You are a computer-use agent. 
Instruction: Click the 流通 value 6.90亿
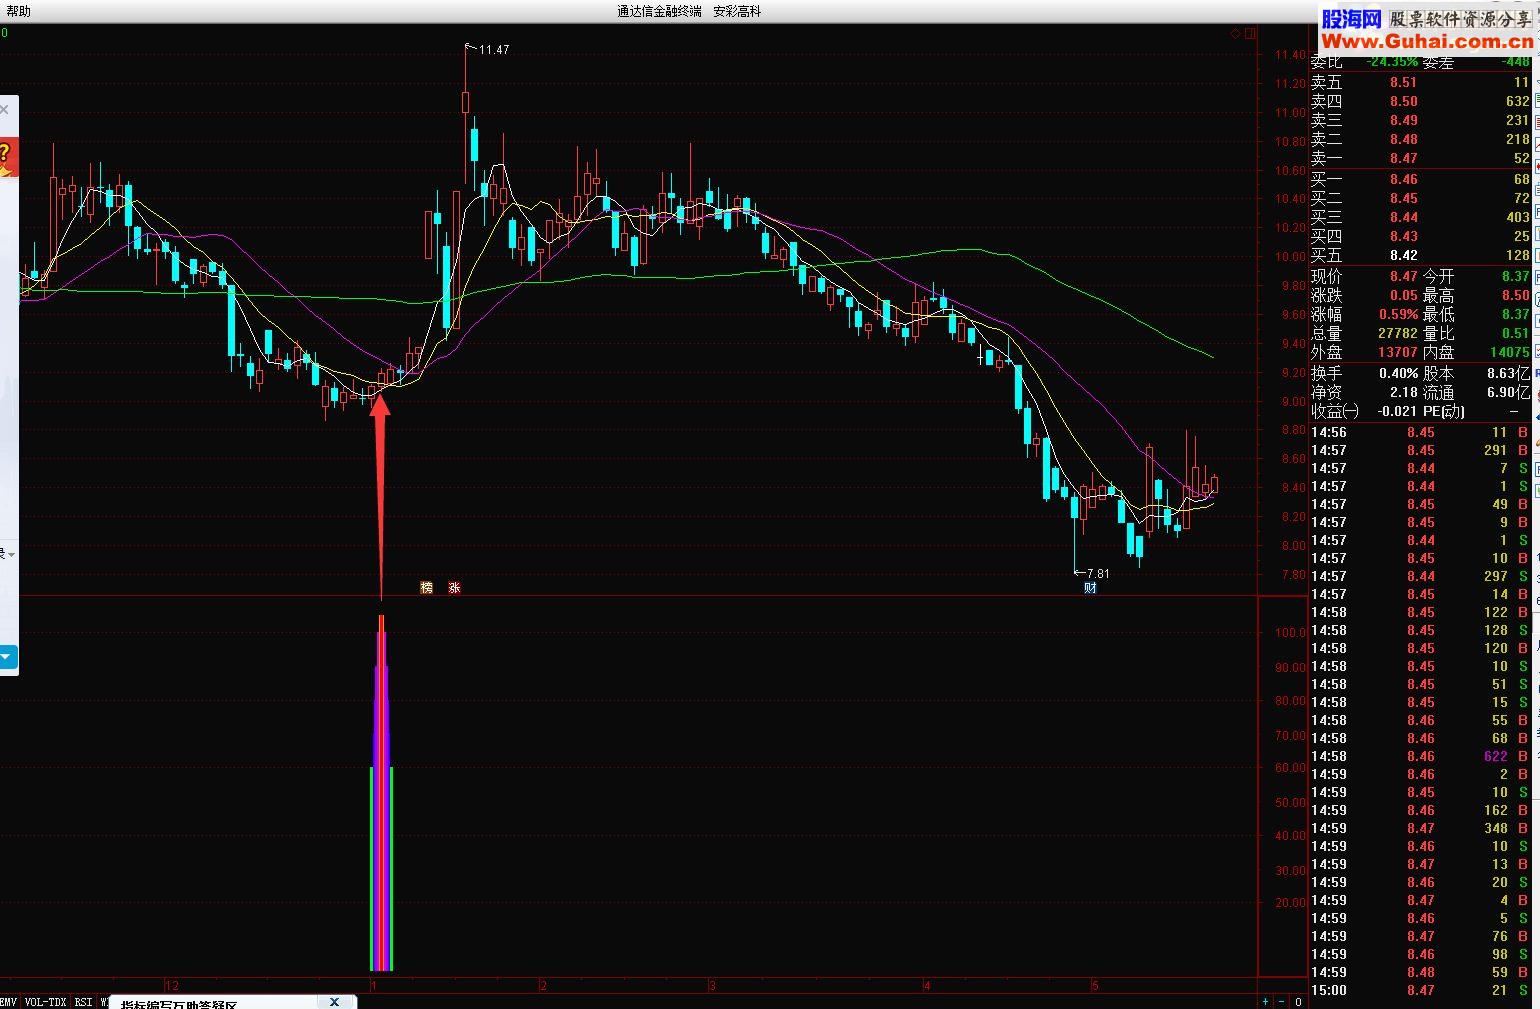point(1509,392)
